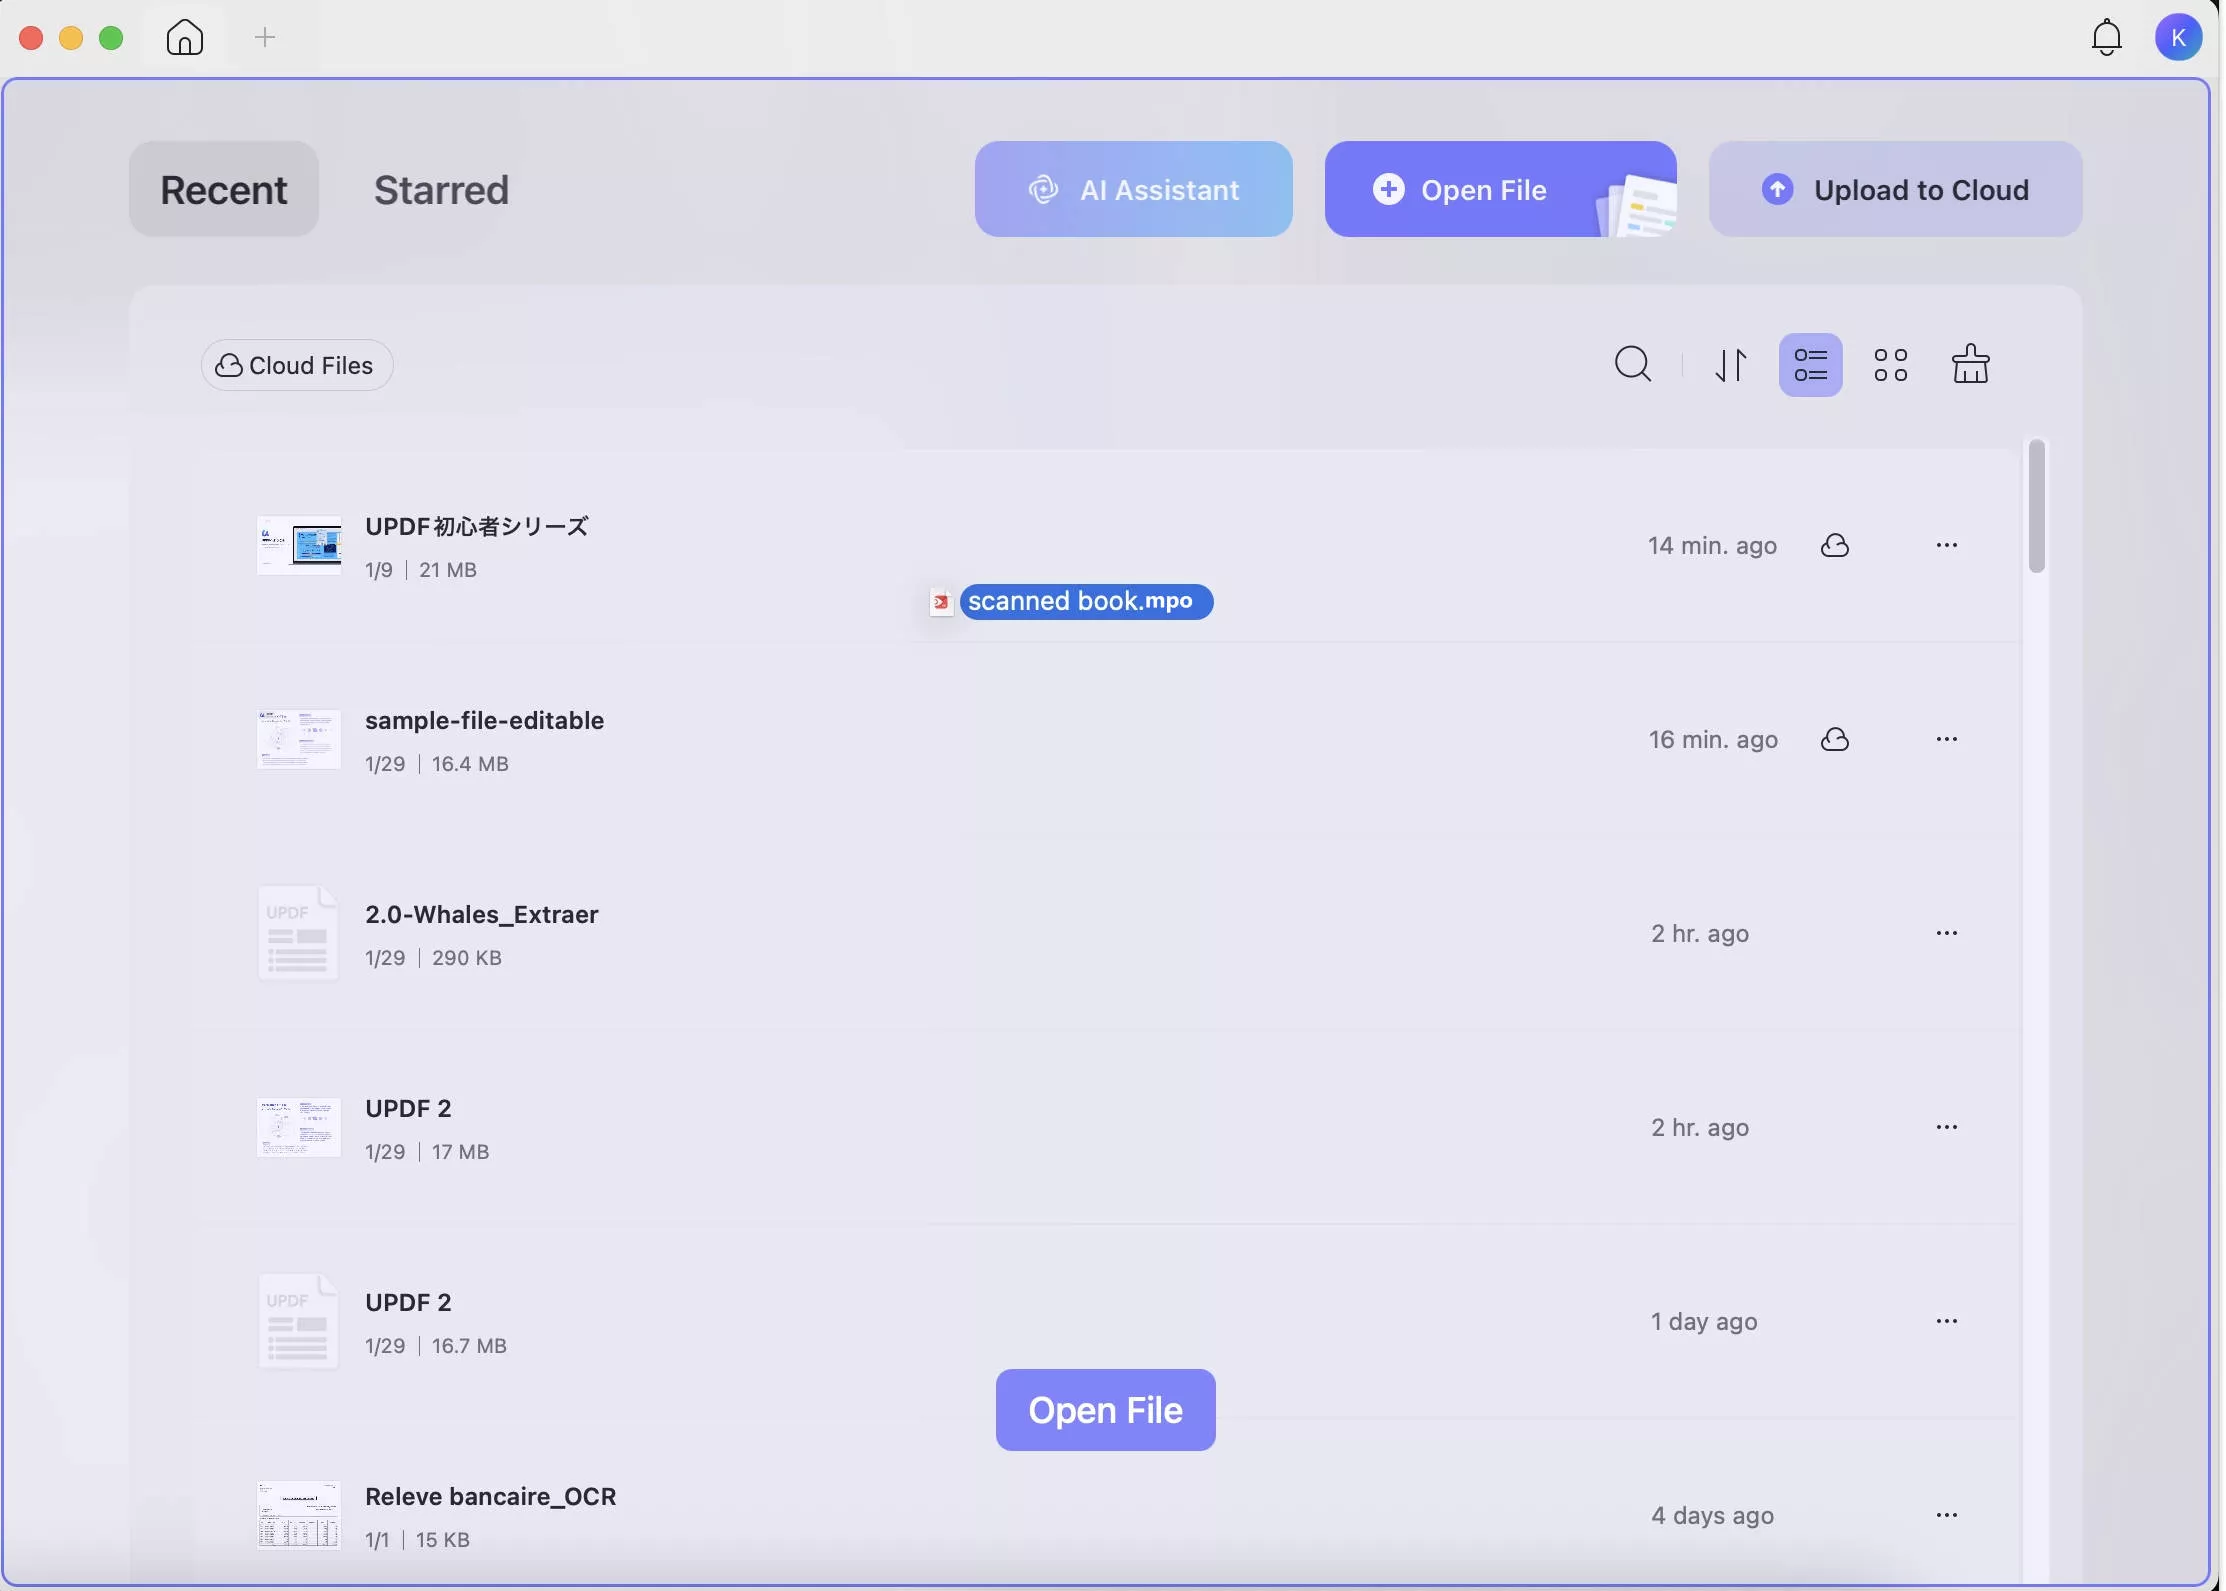Click the user avatar K
The image size is (2226, 1591).
(x=2178, y=38)
